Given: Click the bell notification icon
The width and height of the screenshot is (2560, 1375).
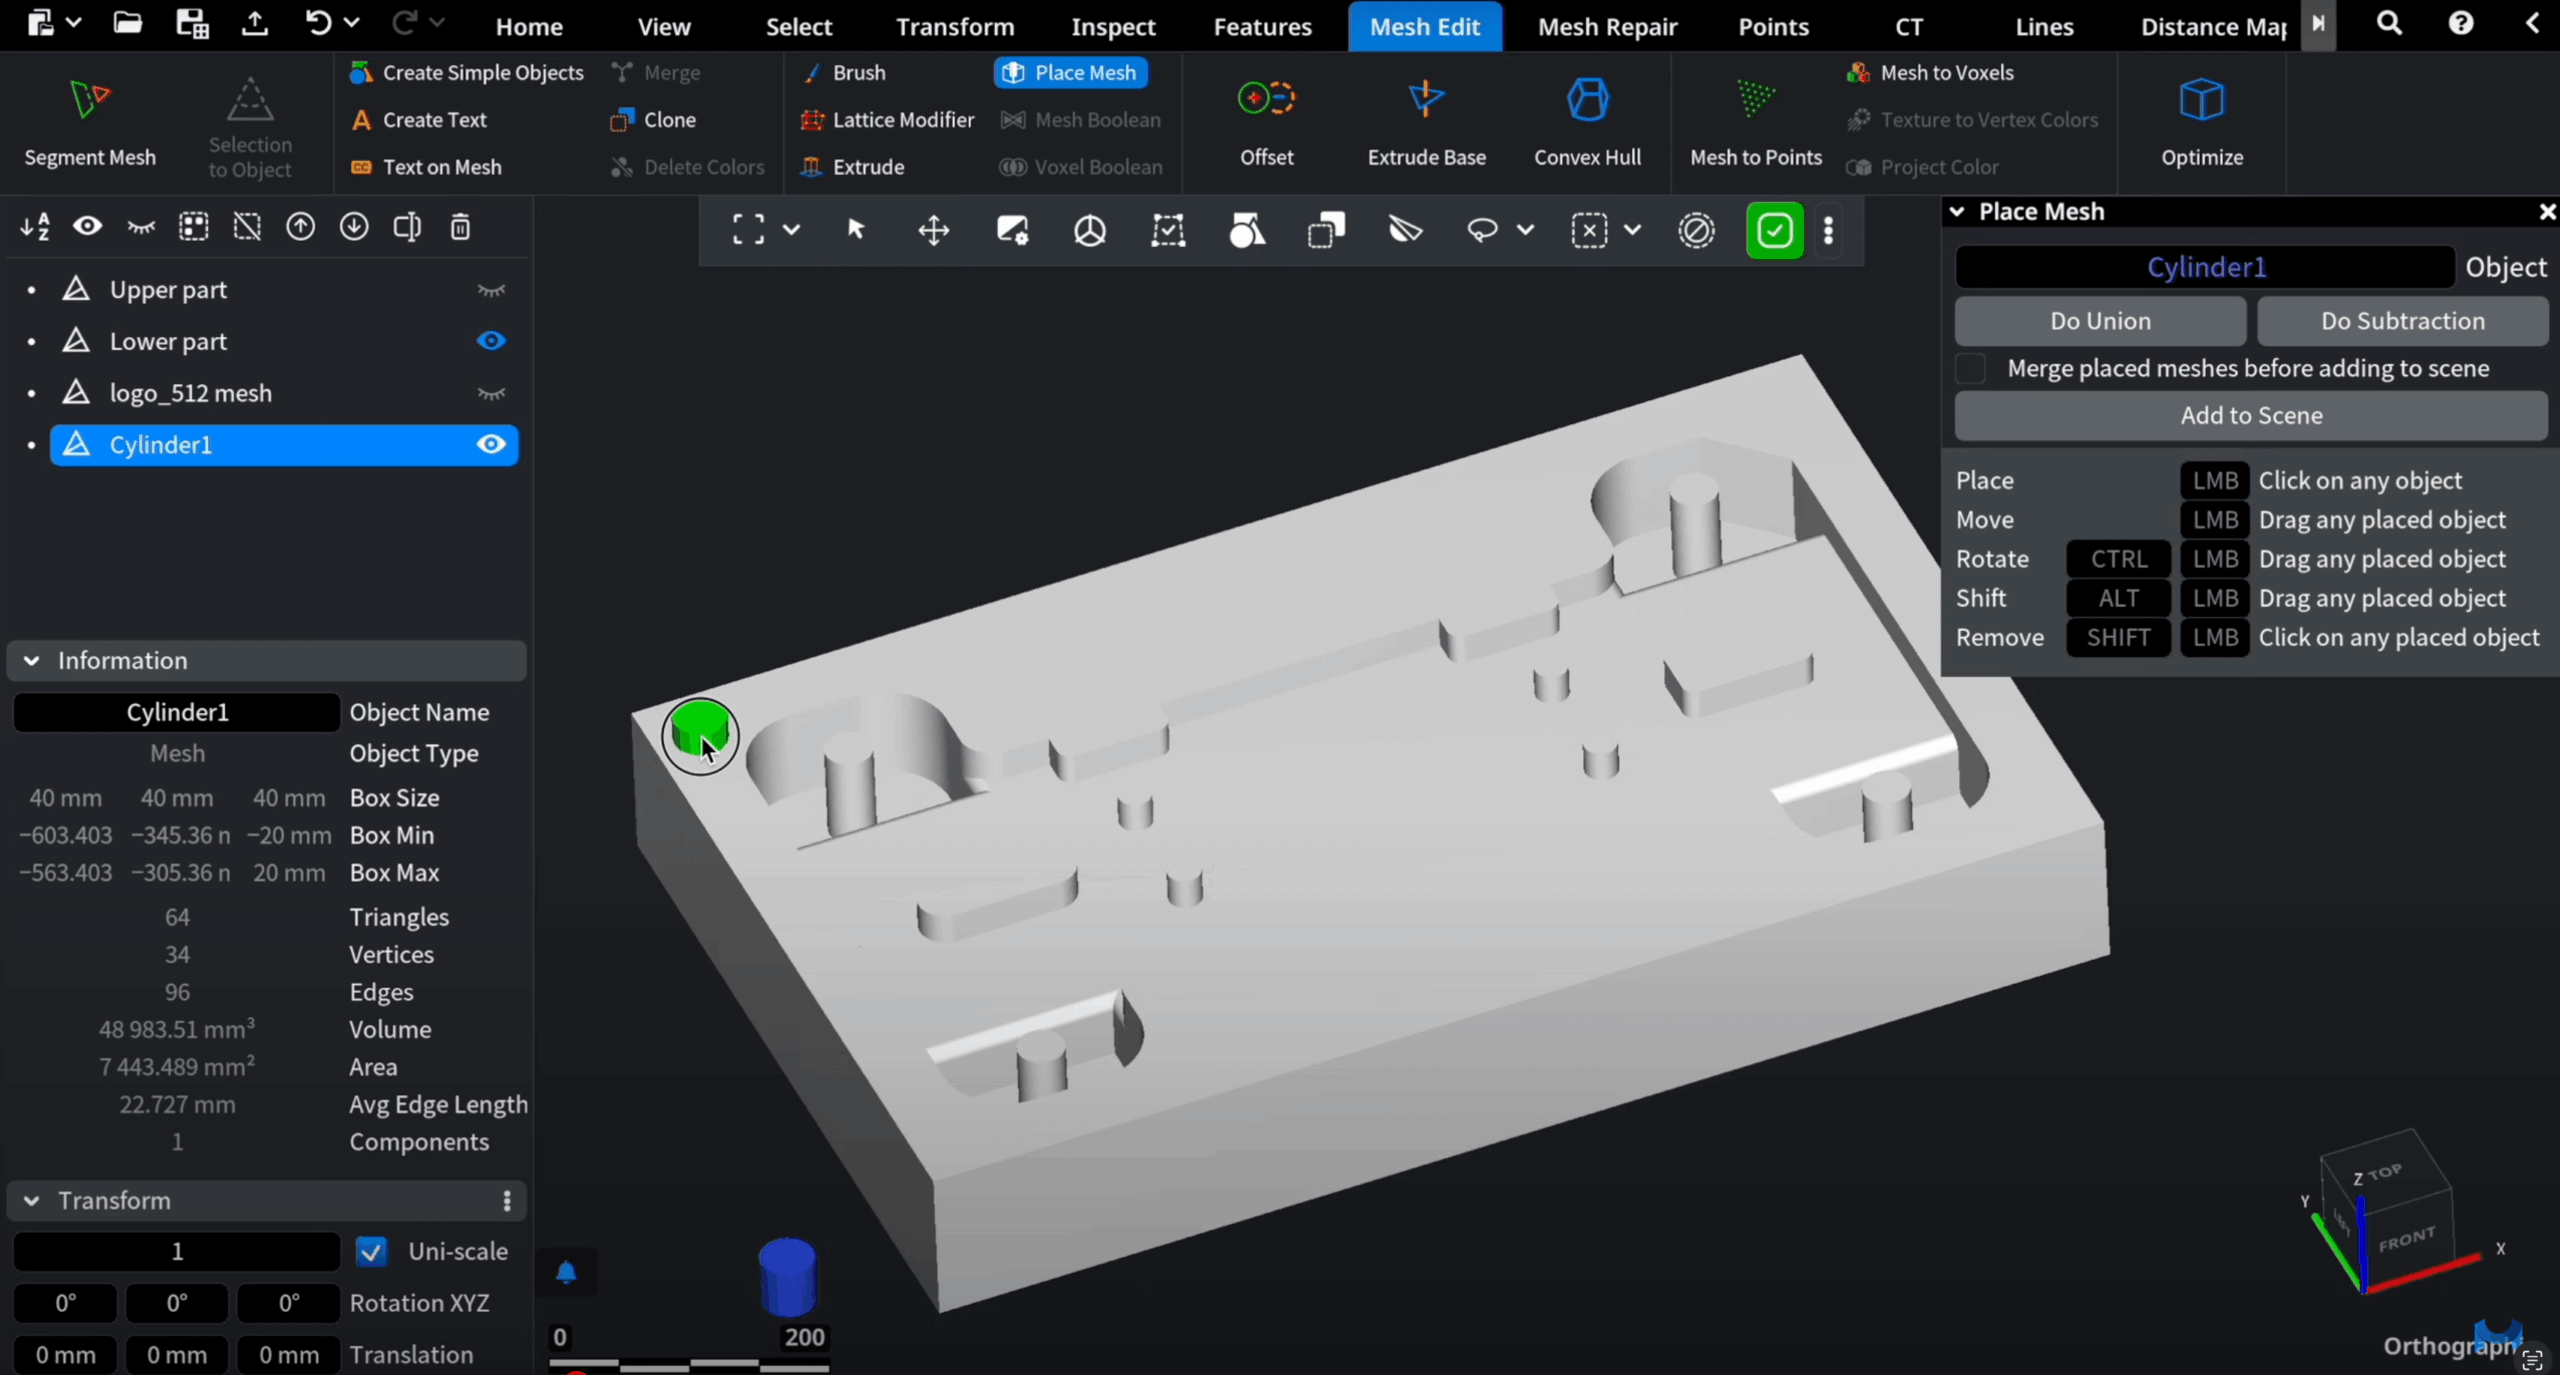Looking at the screenshot, I should 566,1272.
